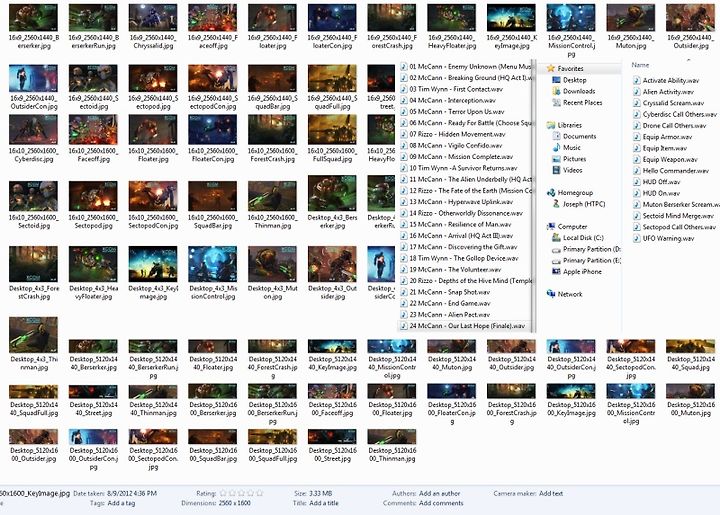Viewport: 720px width, 515px height.
Task: Select Sectopod Call Others.wav
Action: click(x=675, y=227)
